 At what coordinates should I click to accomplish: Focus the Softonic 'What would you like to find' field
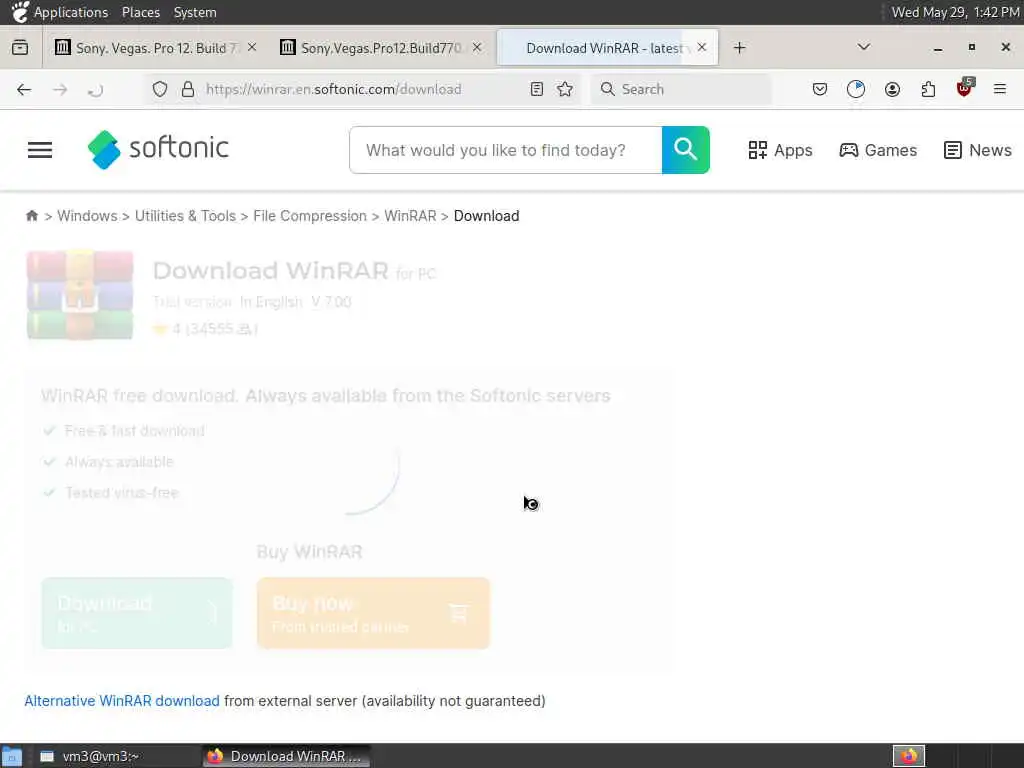(506, 150)
